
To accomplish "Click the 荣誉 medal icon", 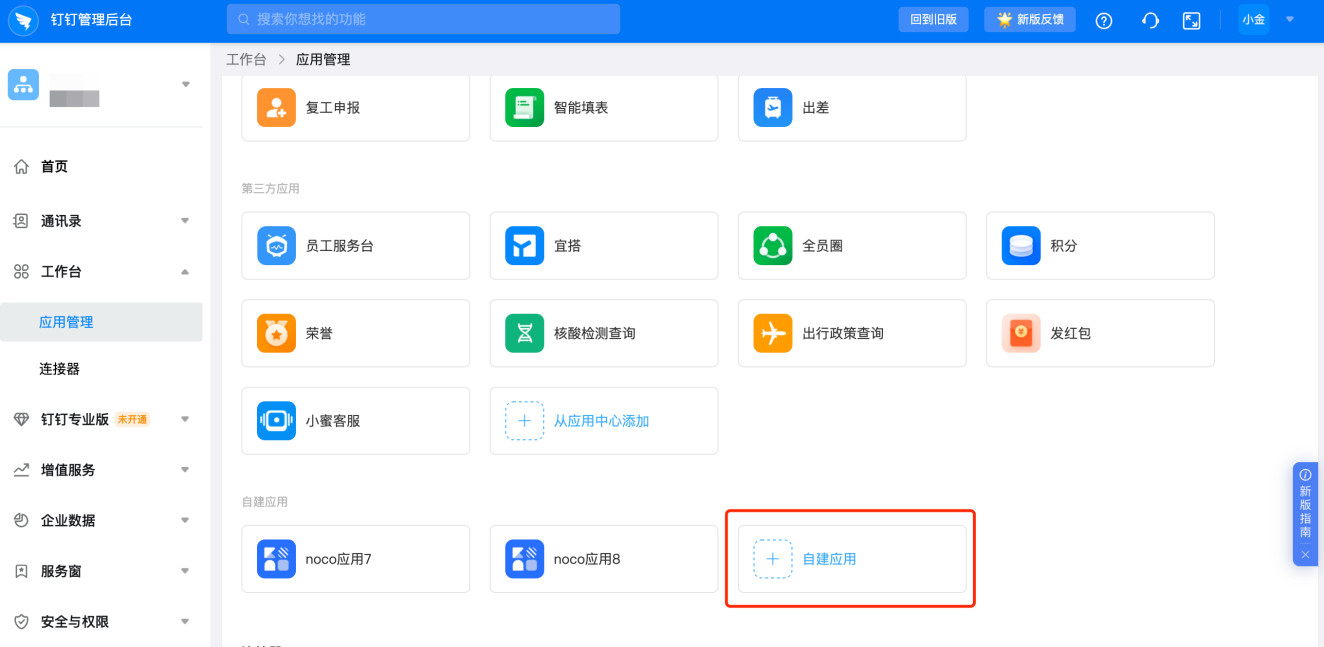I will [x=276, y=333].
